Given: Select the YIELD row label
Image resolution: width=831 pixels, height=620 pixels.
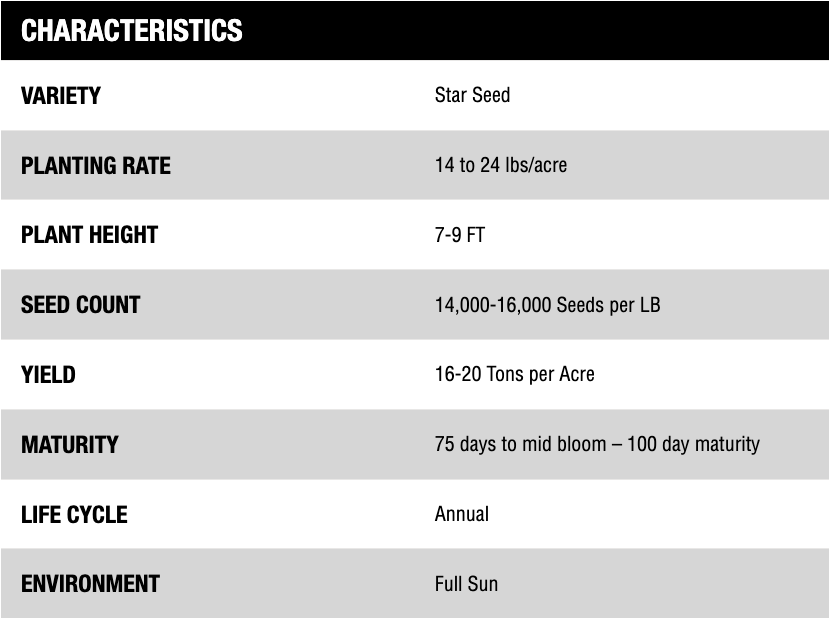Looking at the screenshot, I should tap(48, 375).
